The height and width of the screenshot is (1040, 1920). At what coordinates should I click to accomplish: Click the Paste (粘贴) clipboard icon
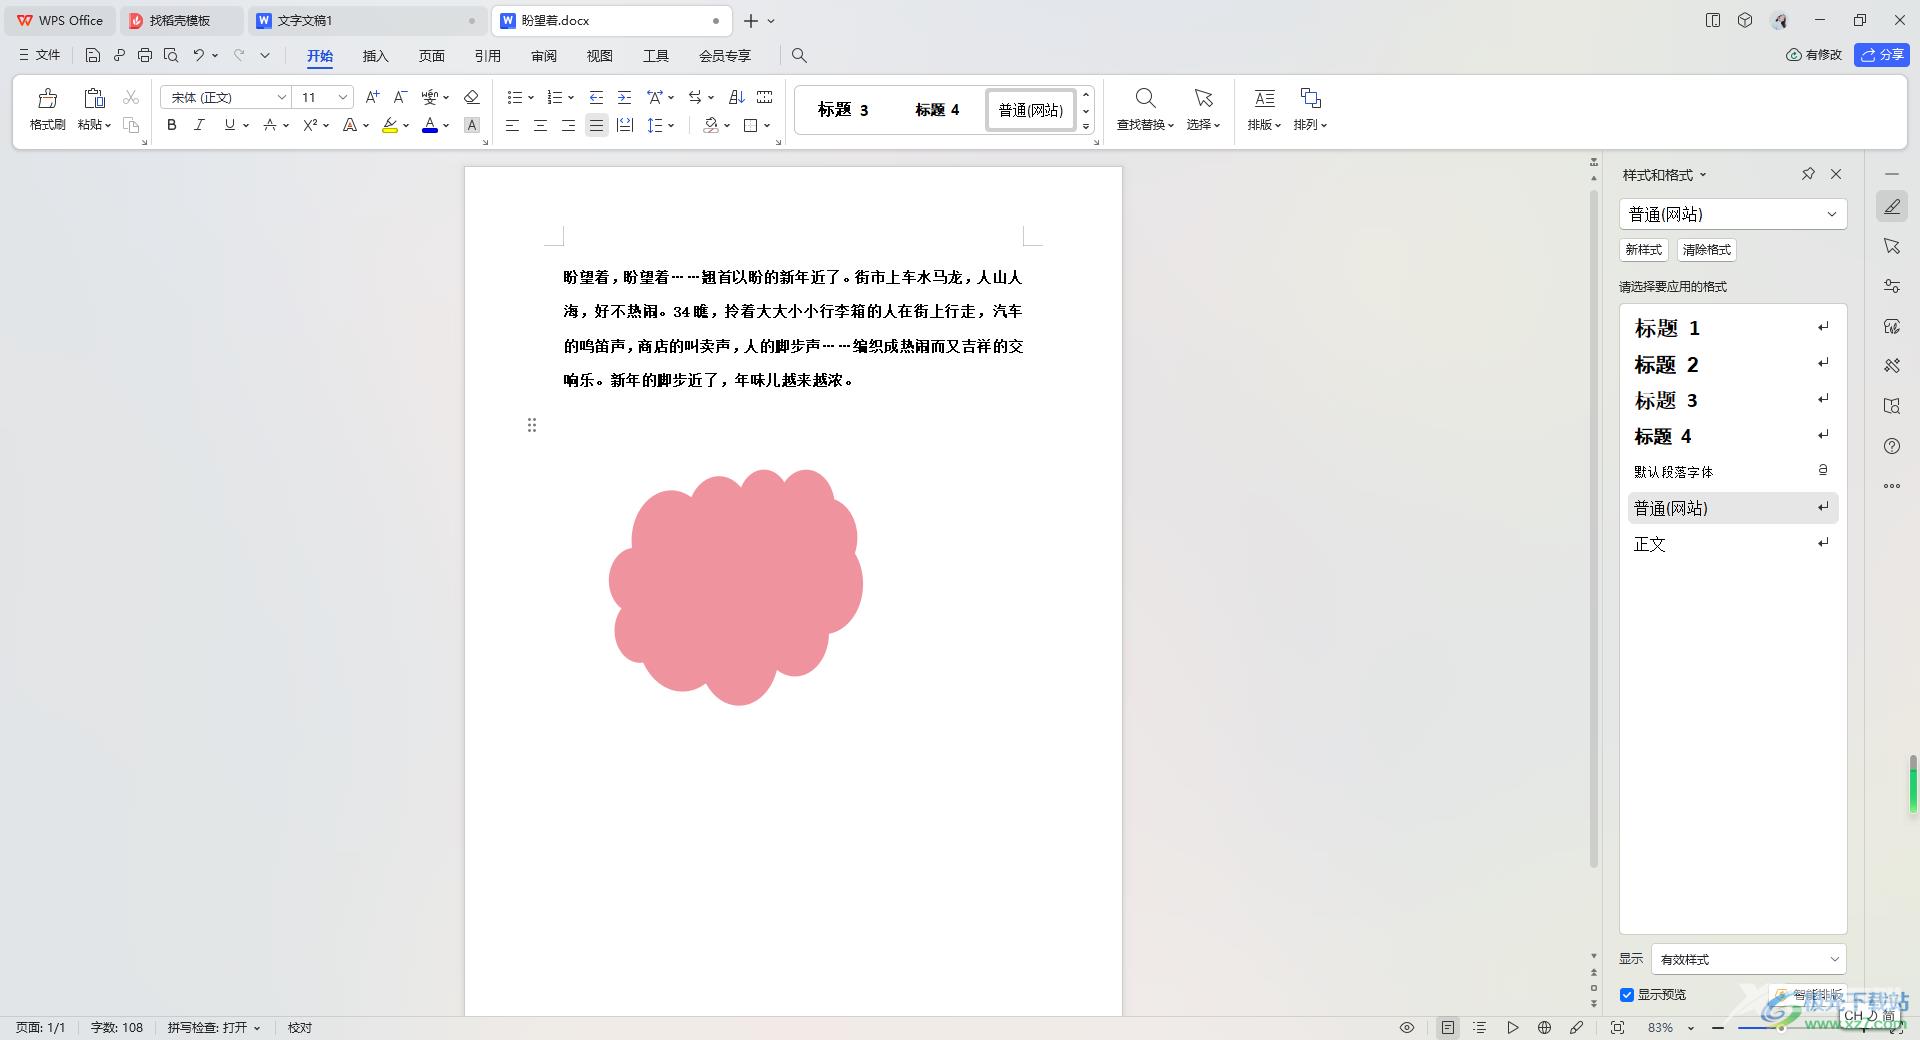click(x=94, y=98)
